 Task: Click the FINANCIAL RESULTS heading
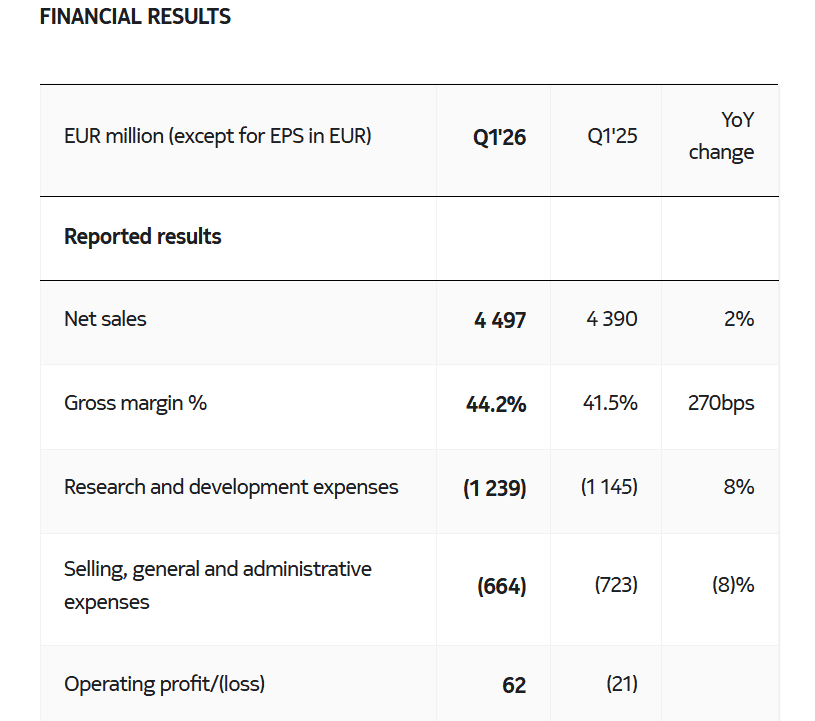(135, 17)
